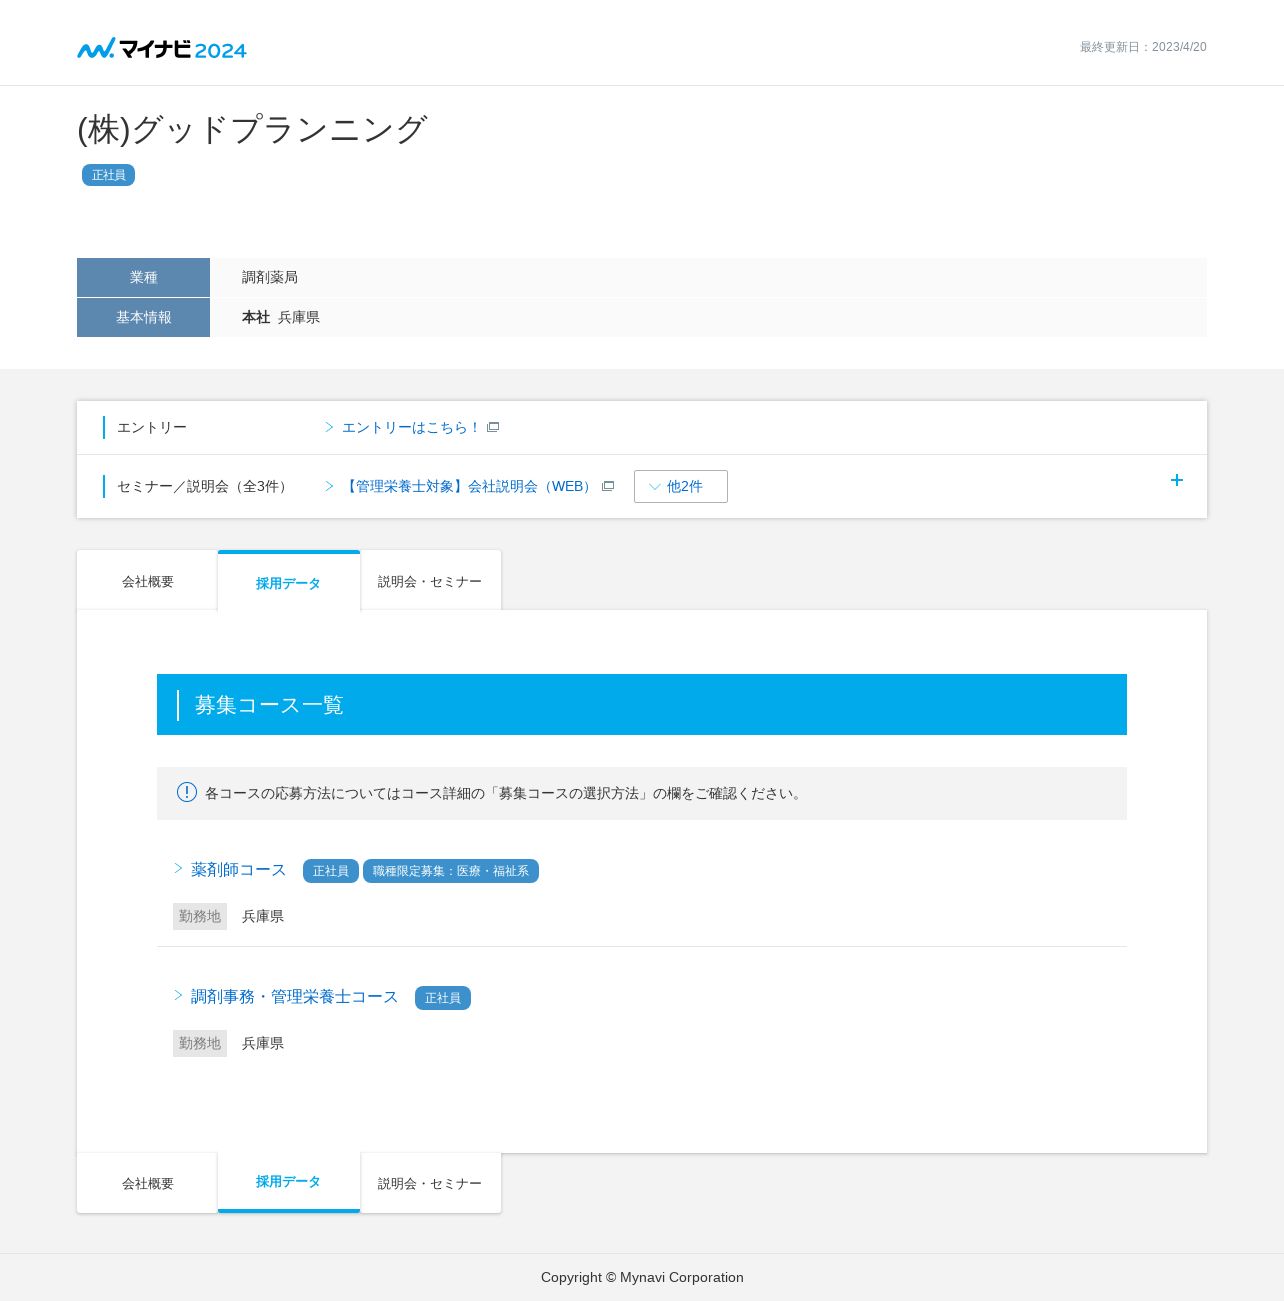1284x1301 pixels.
Task: Click the エントリー row label
Action: (x=152, y=427)
